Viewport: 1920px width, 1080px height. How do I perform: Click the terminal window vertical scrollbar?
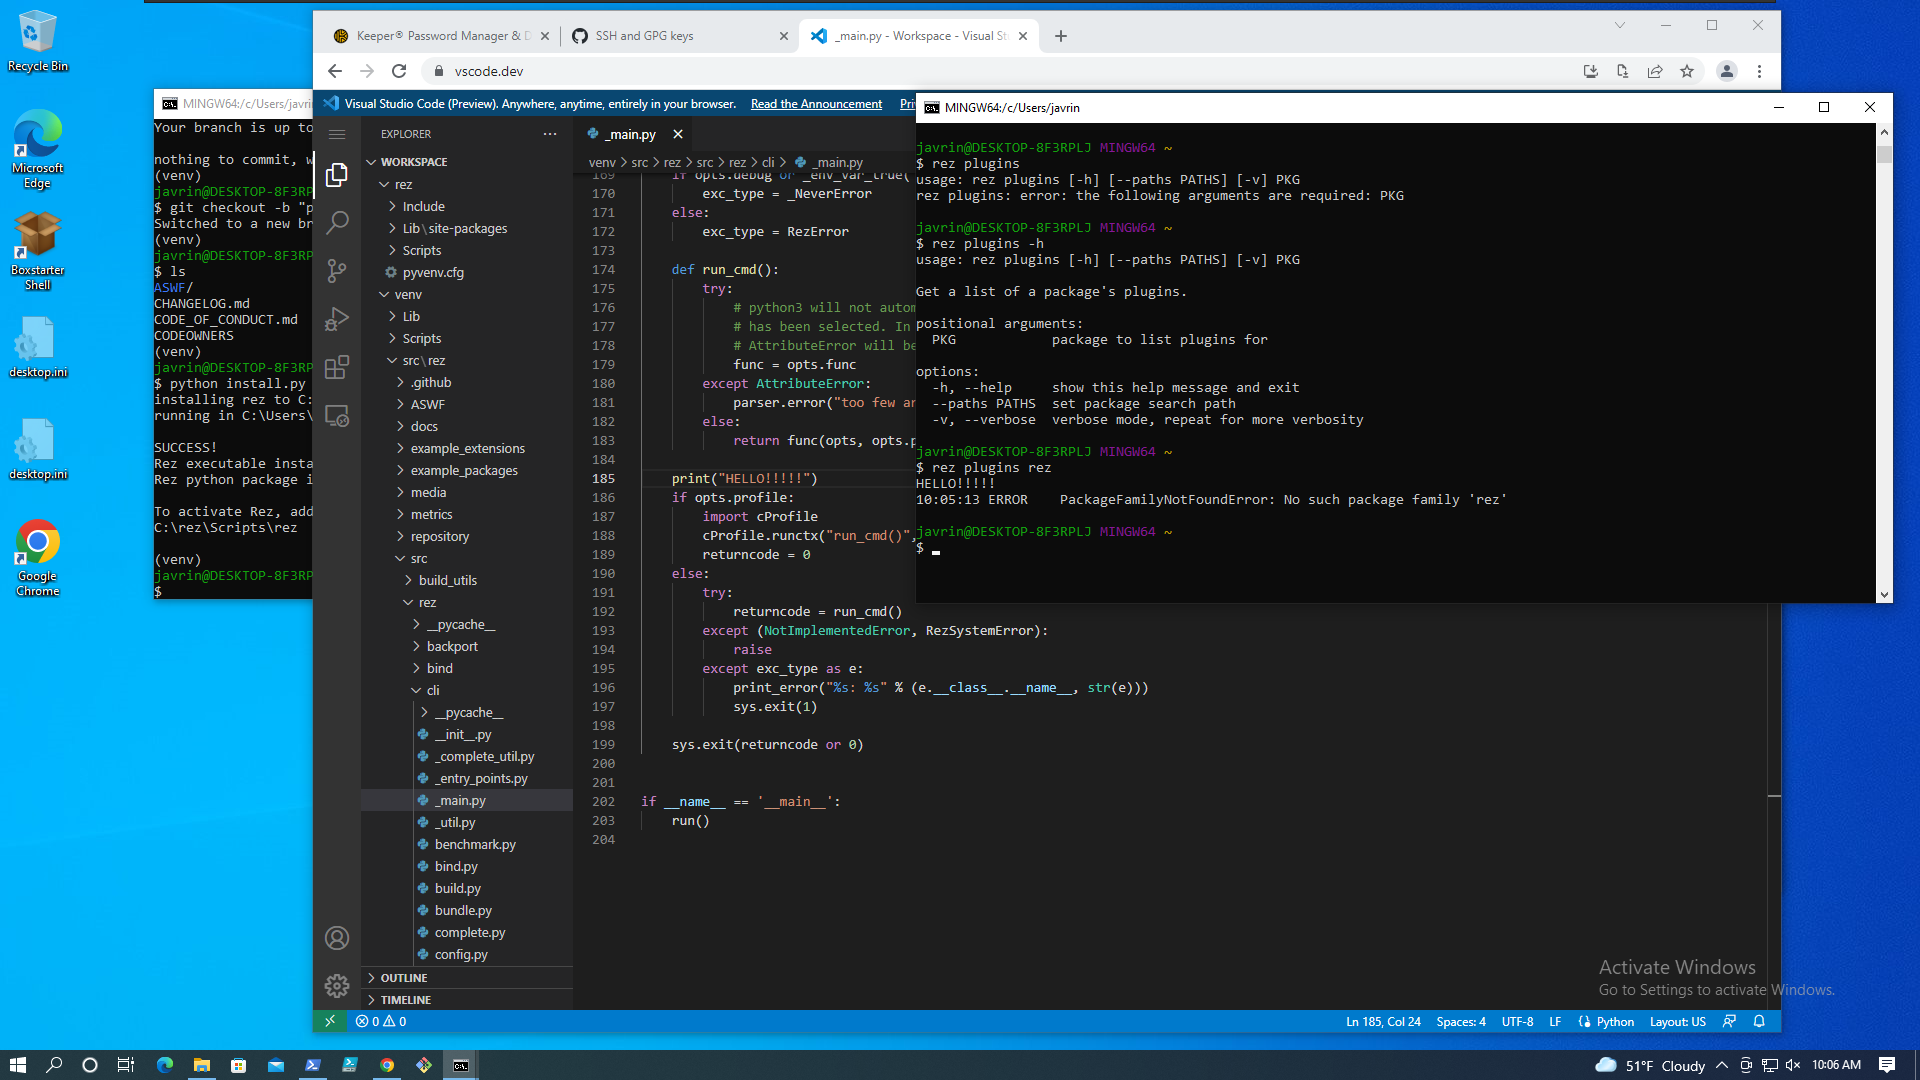[x=1884, y=360]
